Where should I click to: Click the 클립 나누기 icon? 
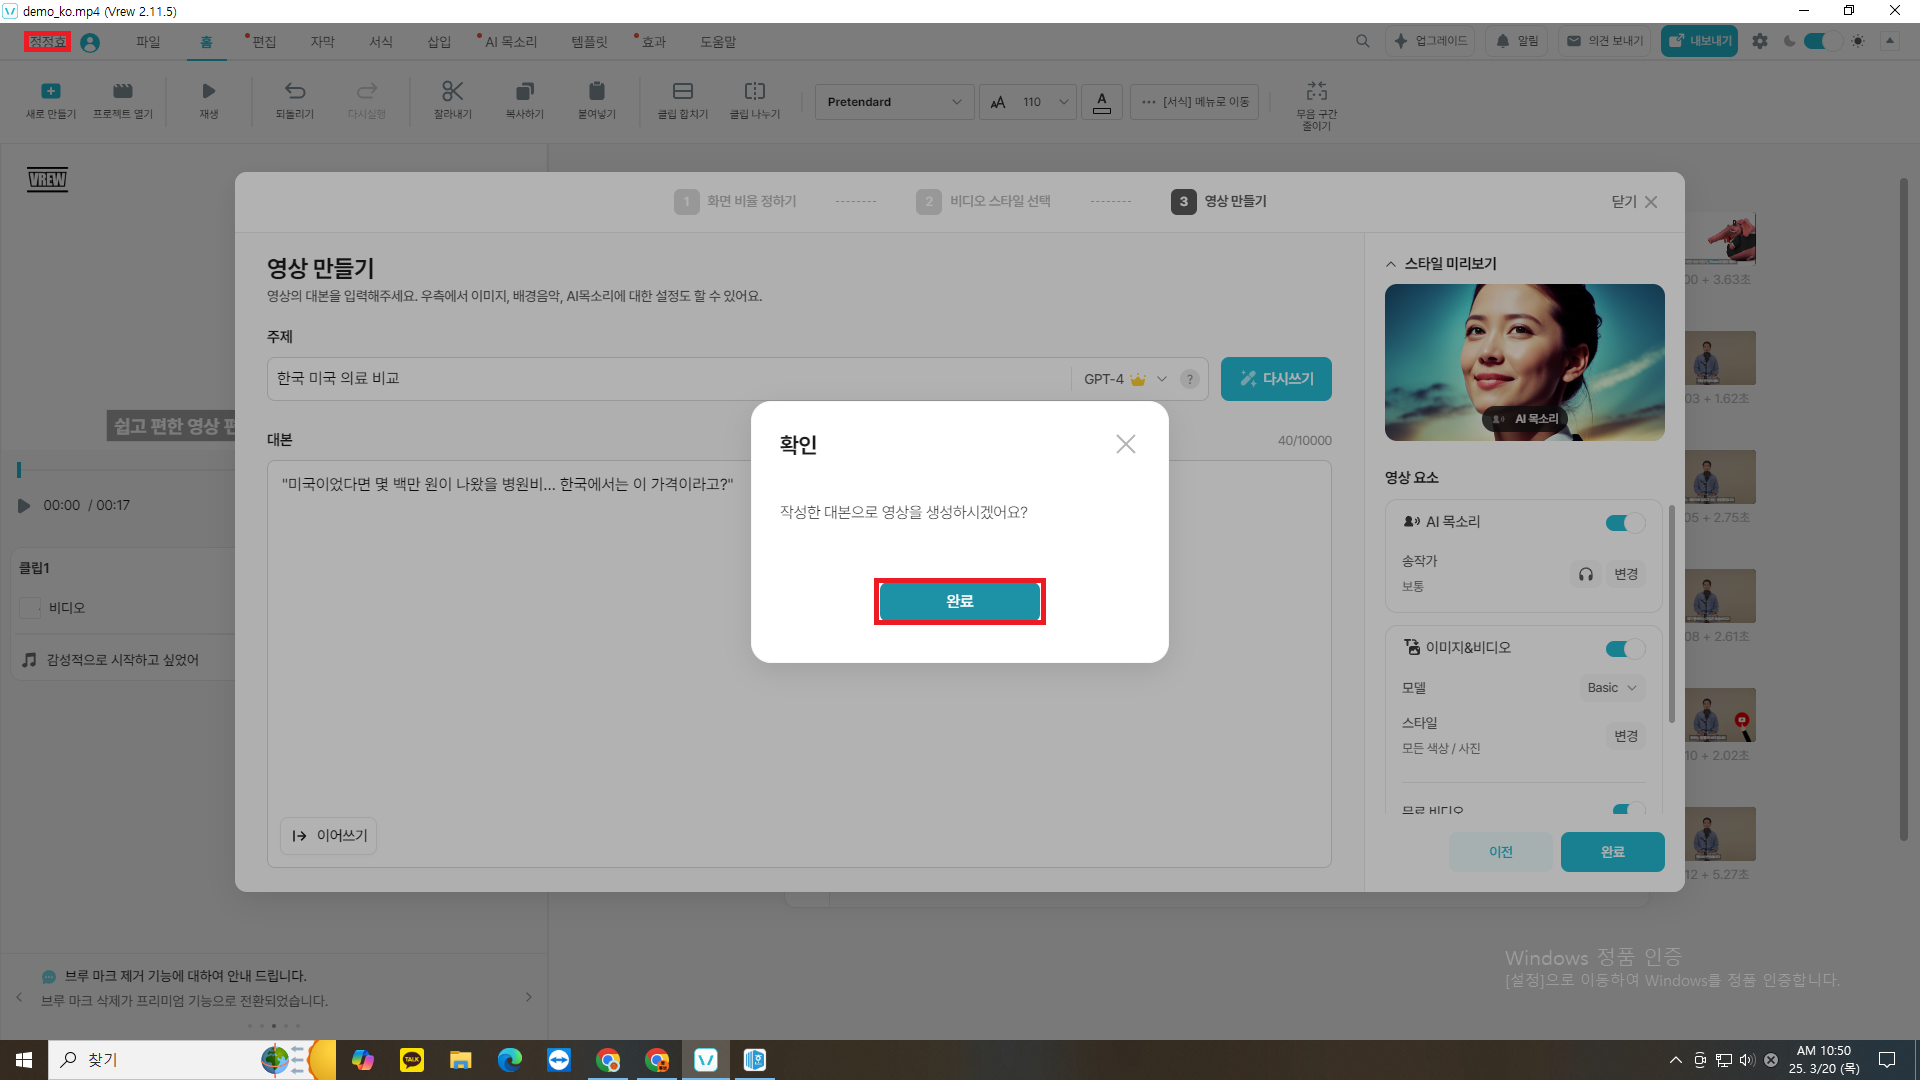754,91
